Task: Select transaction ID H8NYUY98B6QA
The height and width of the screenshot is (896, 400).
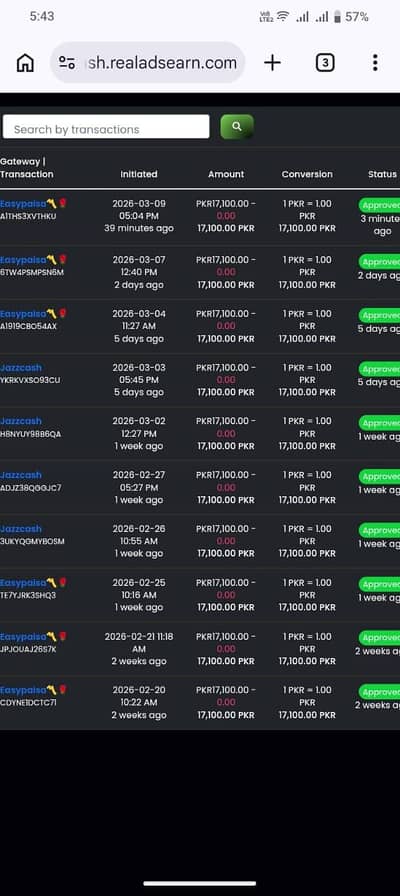Action: [30, 434]
